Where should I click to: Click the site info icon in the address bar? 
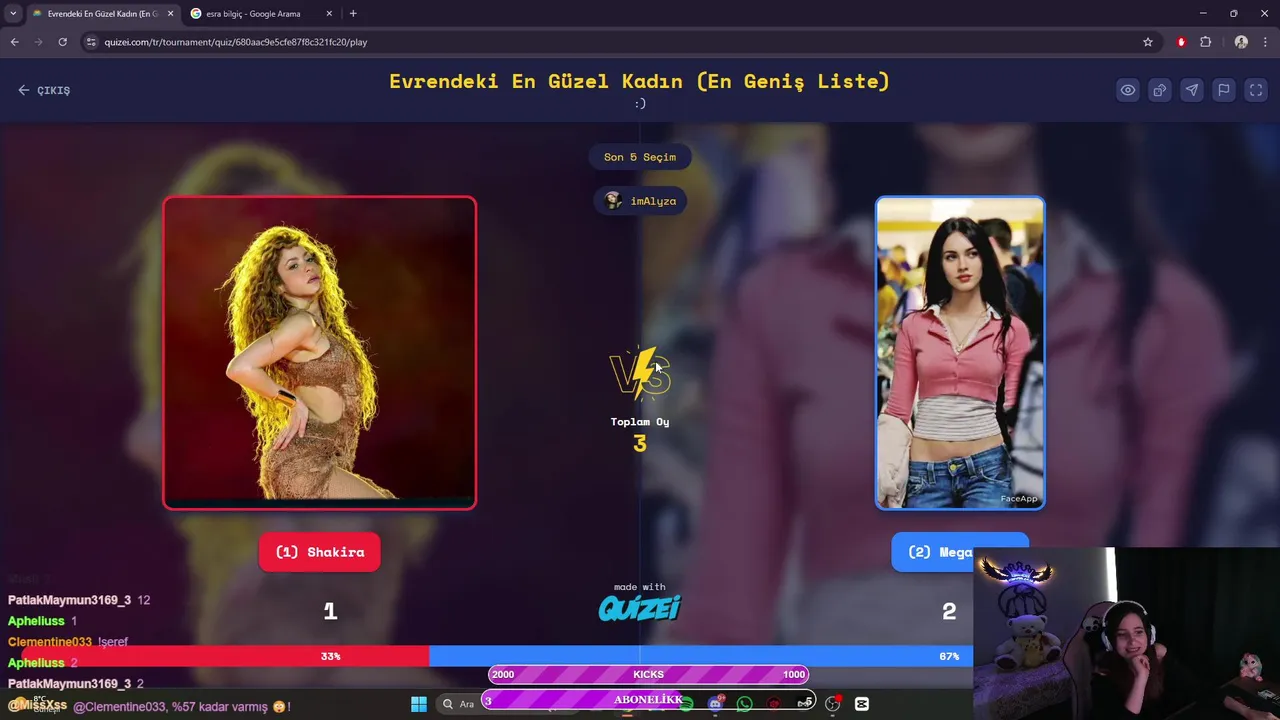[91, 42]
